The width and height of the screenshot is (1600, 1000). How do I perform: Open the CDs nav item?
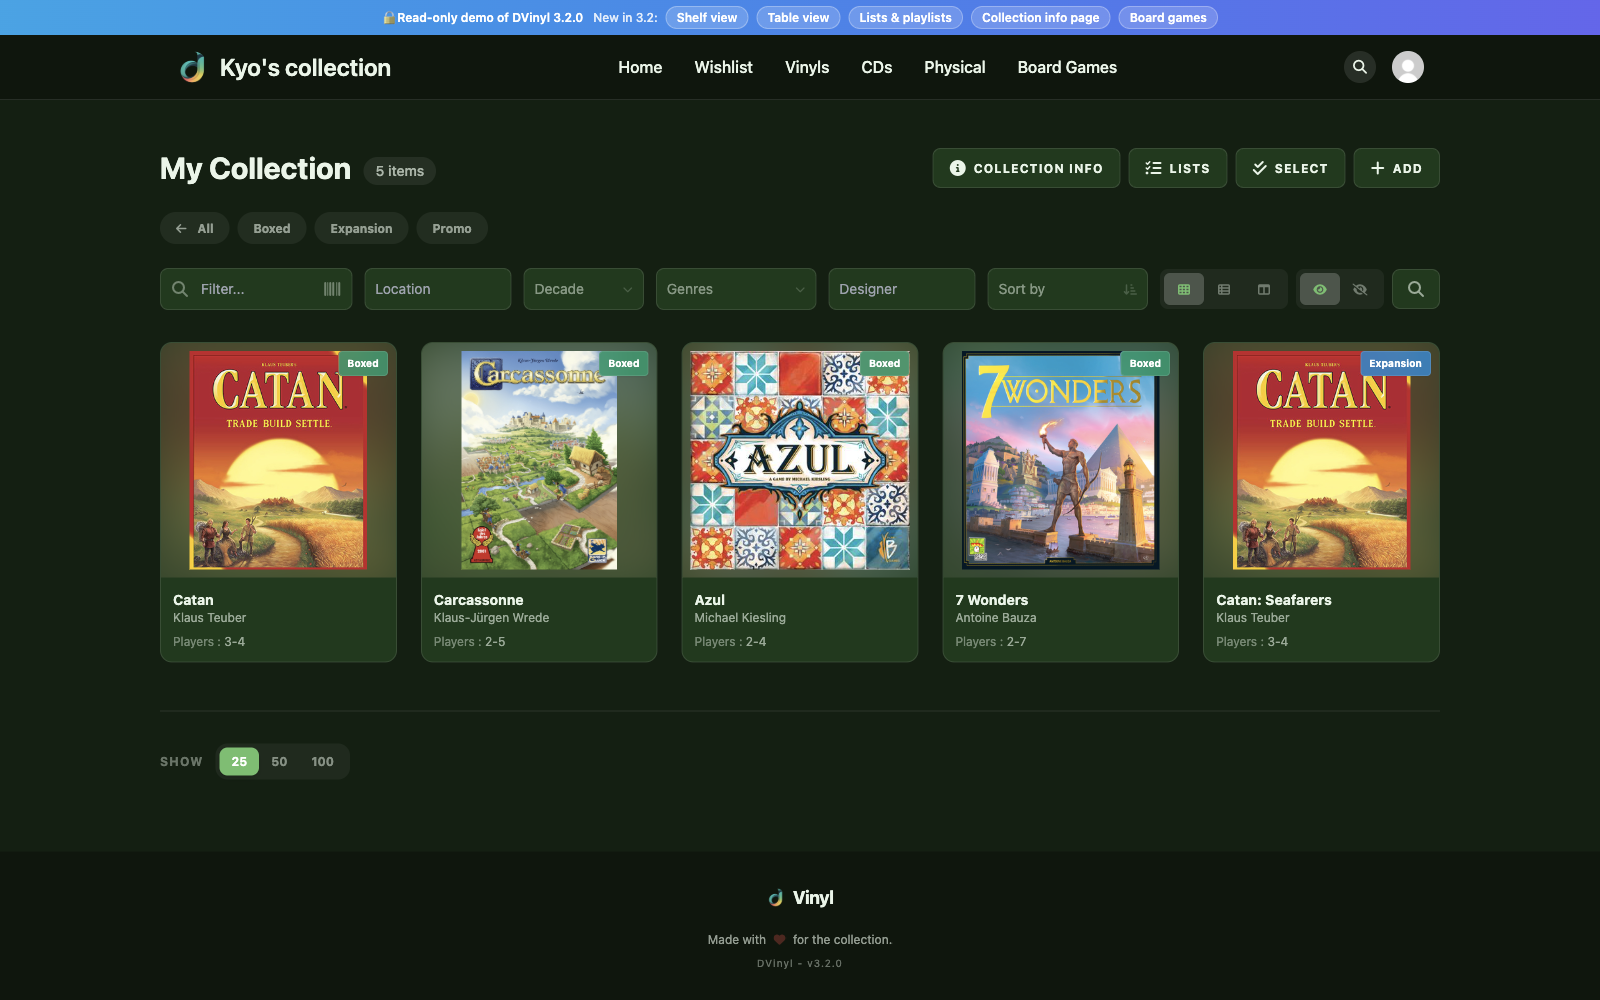coord(877,67)
